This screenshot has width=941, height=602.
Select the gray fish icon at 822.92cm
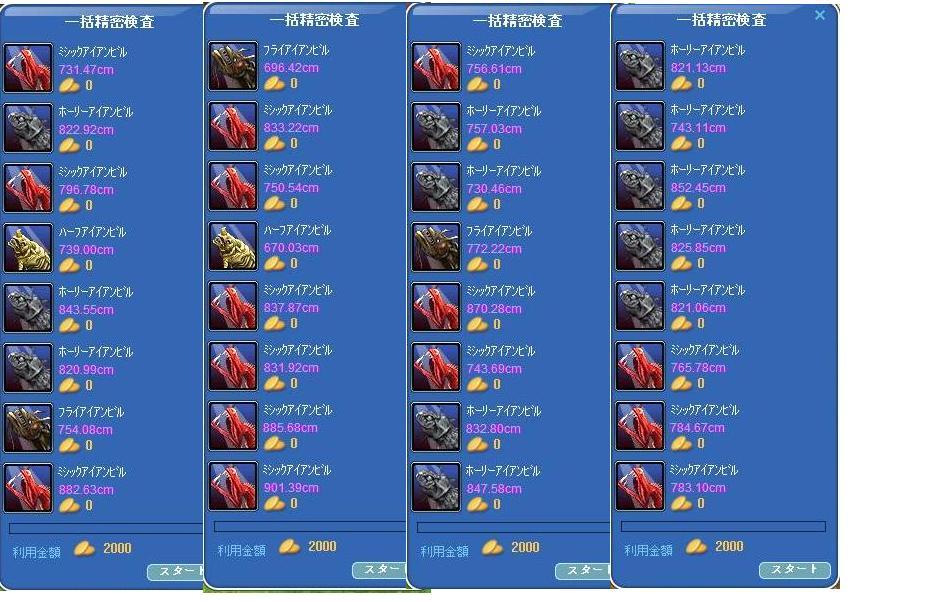[28, 128]
